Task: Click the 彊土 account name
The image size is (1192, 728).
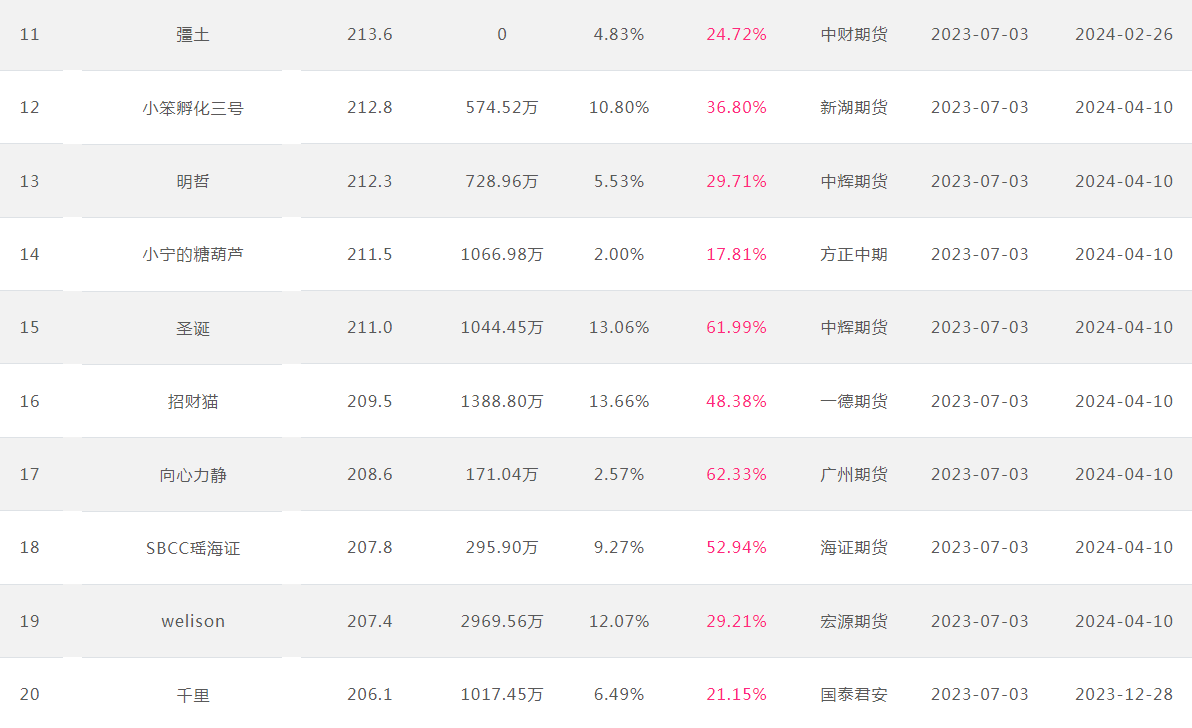Action: pyautogui.click(x=193, y=35)
